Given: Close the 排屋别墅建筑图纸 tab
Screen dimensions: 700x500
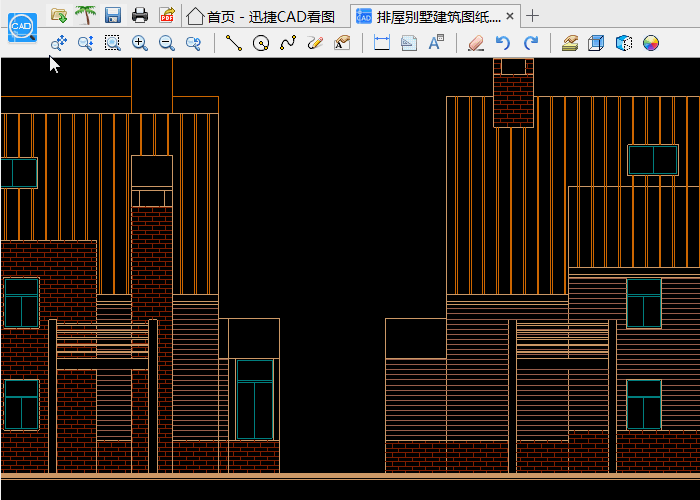Looking at the screenshot, I should tap(510, 16).
